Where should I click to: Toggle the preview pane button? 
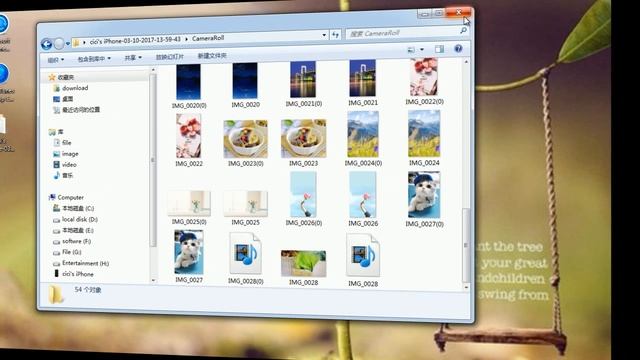pos(440,49)
